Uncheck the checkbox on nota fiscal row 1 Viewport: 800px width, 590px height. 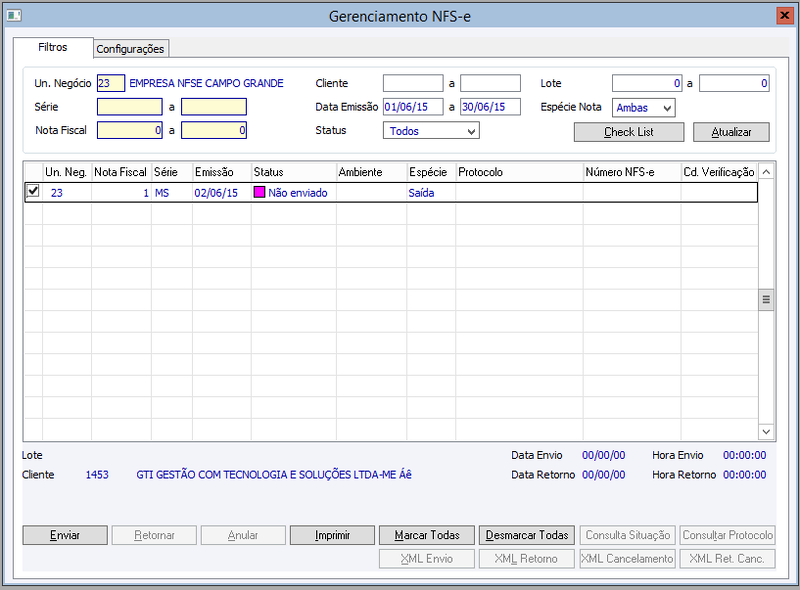pos(33,191)
